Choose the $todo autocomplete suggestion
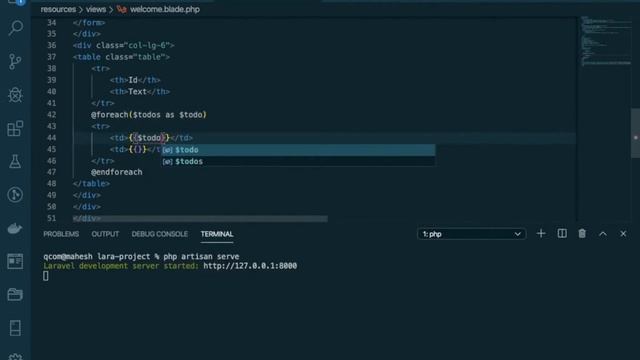The width and height of the screenshot is (640, 360). [298, 150]
